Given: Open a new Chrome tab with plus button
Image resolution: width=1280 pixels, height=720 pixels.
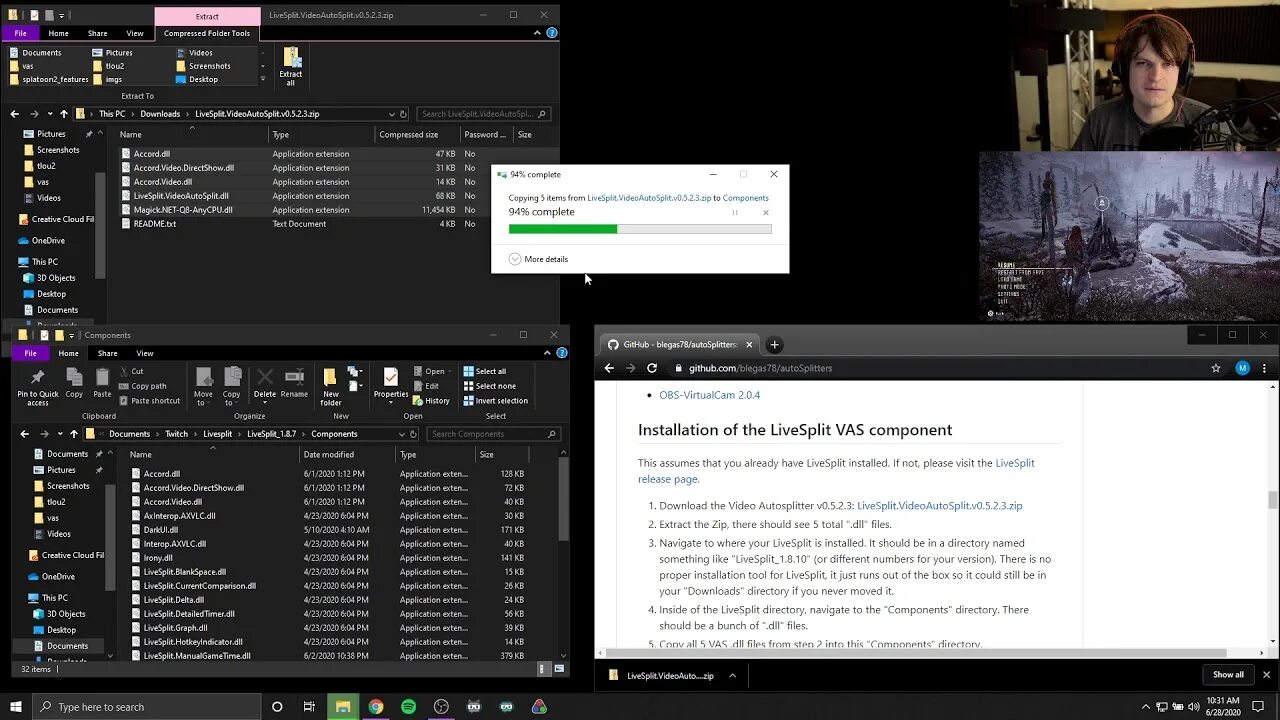Looking at the screenshot, I should pyautogui.click(x=774, y=345).
